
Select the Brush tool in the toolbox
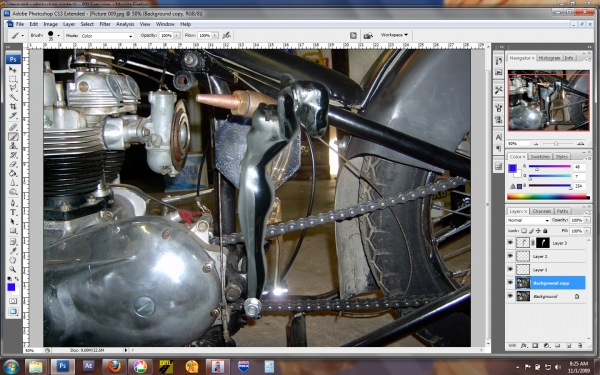pos(13,137)
